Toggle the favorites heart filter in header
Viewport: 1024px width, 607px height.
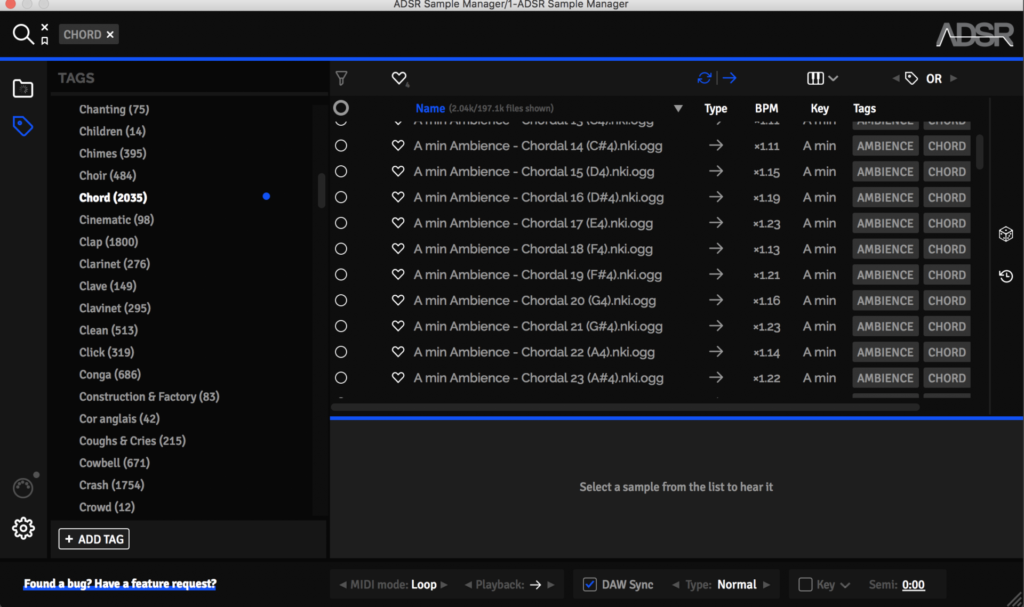[x=399, y=78]
